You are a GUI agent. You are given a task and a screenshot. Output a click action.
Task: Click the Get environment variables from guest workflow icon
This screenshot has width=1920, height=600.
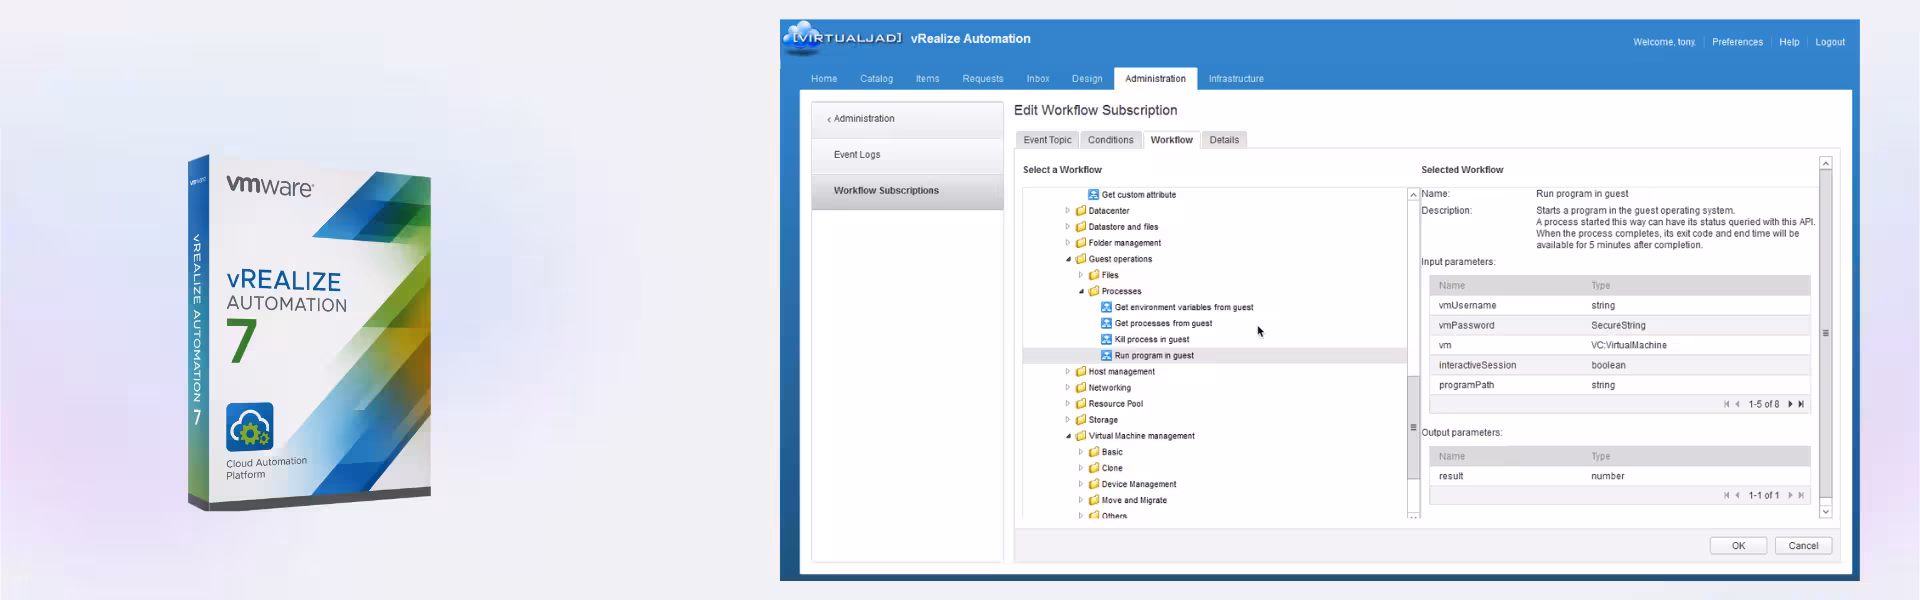1106,307
